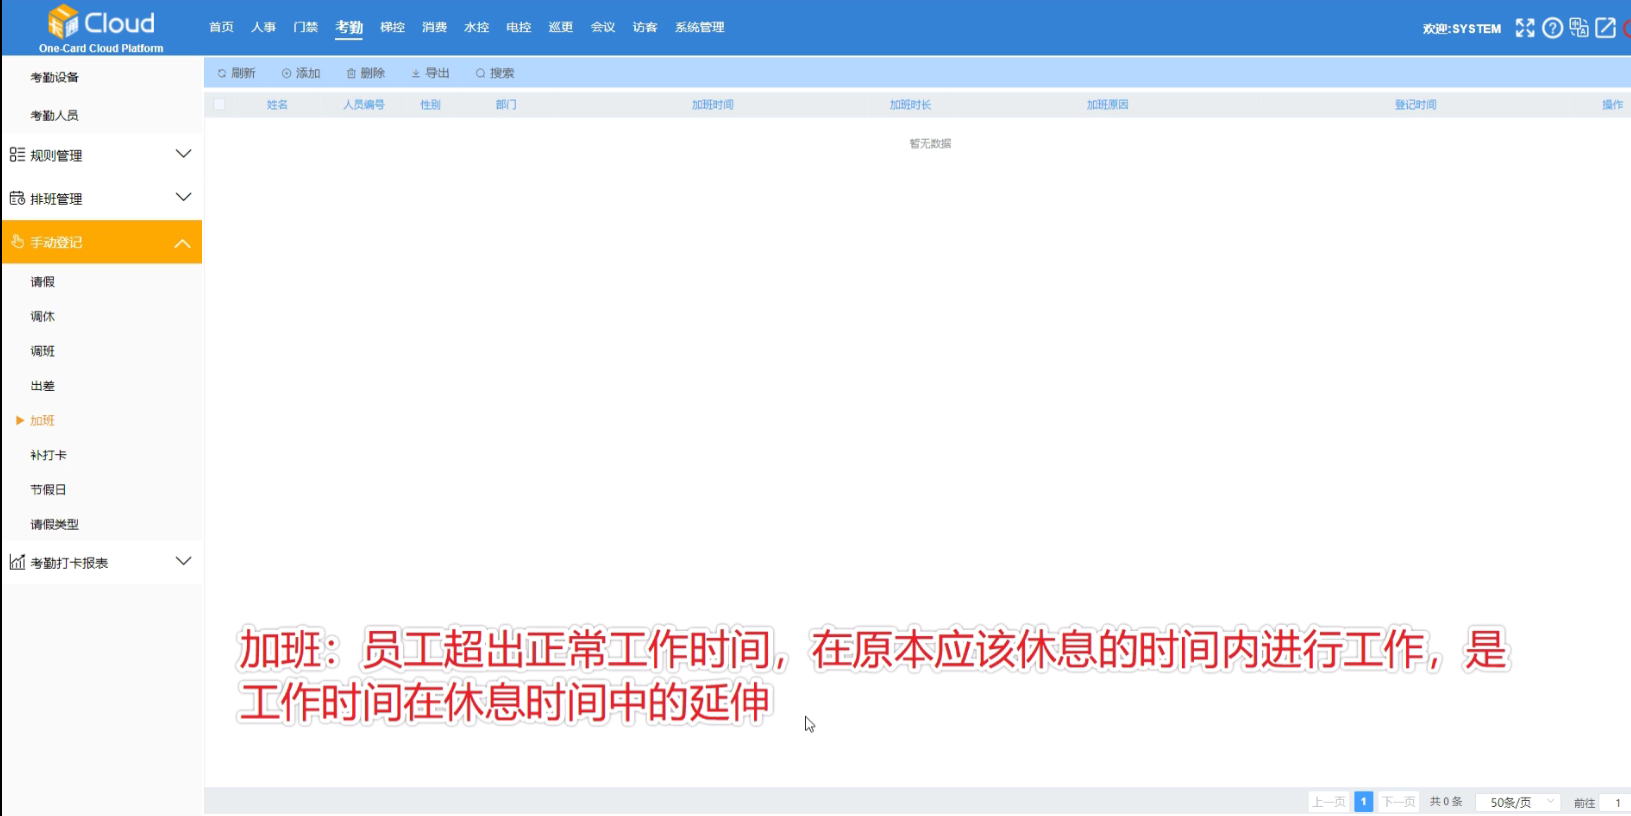Open 调班 under 手动登记
The image size is (1631, 816).
tap(42, 351)
